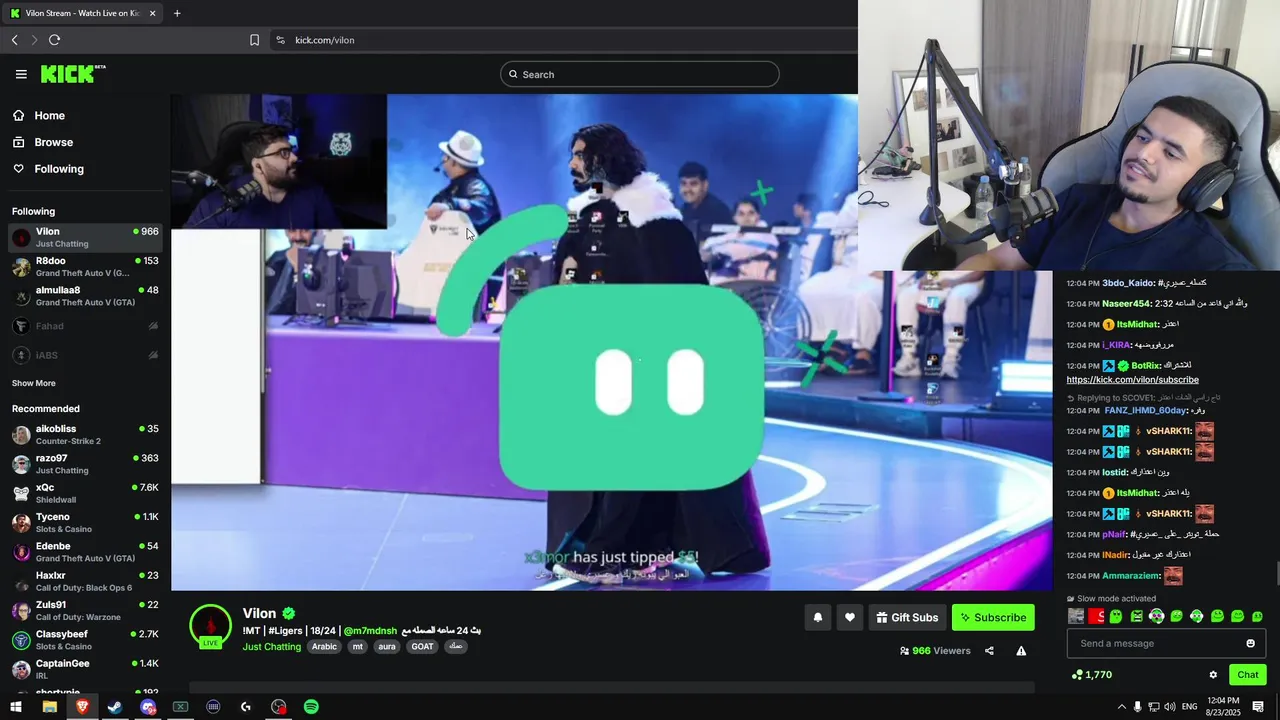
Task: Open Vilon's channel avatar with LIVE badge
Action: click(x=210, y=627)
